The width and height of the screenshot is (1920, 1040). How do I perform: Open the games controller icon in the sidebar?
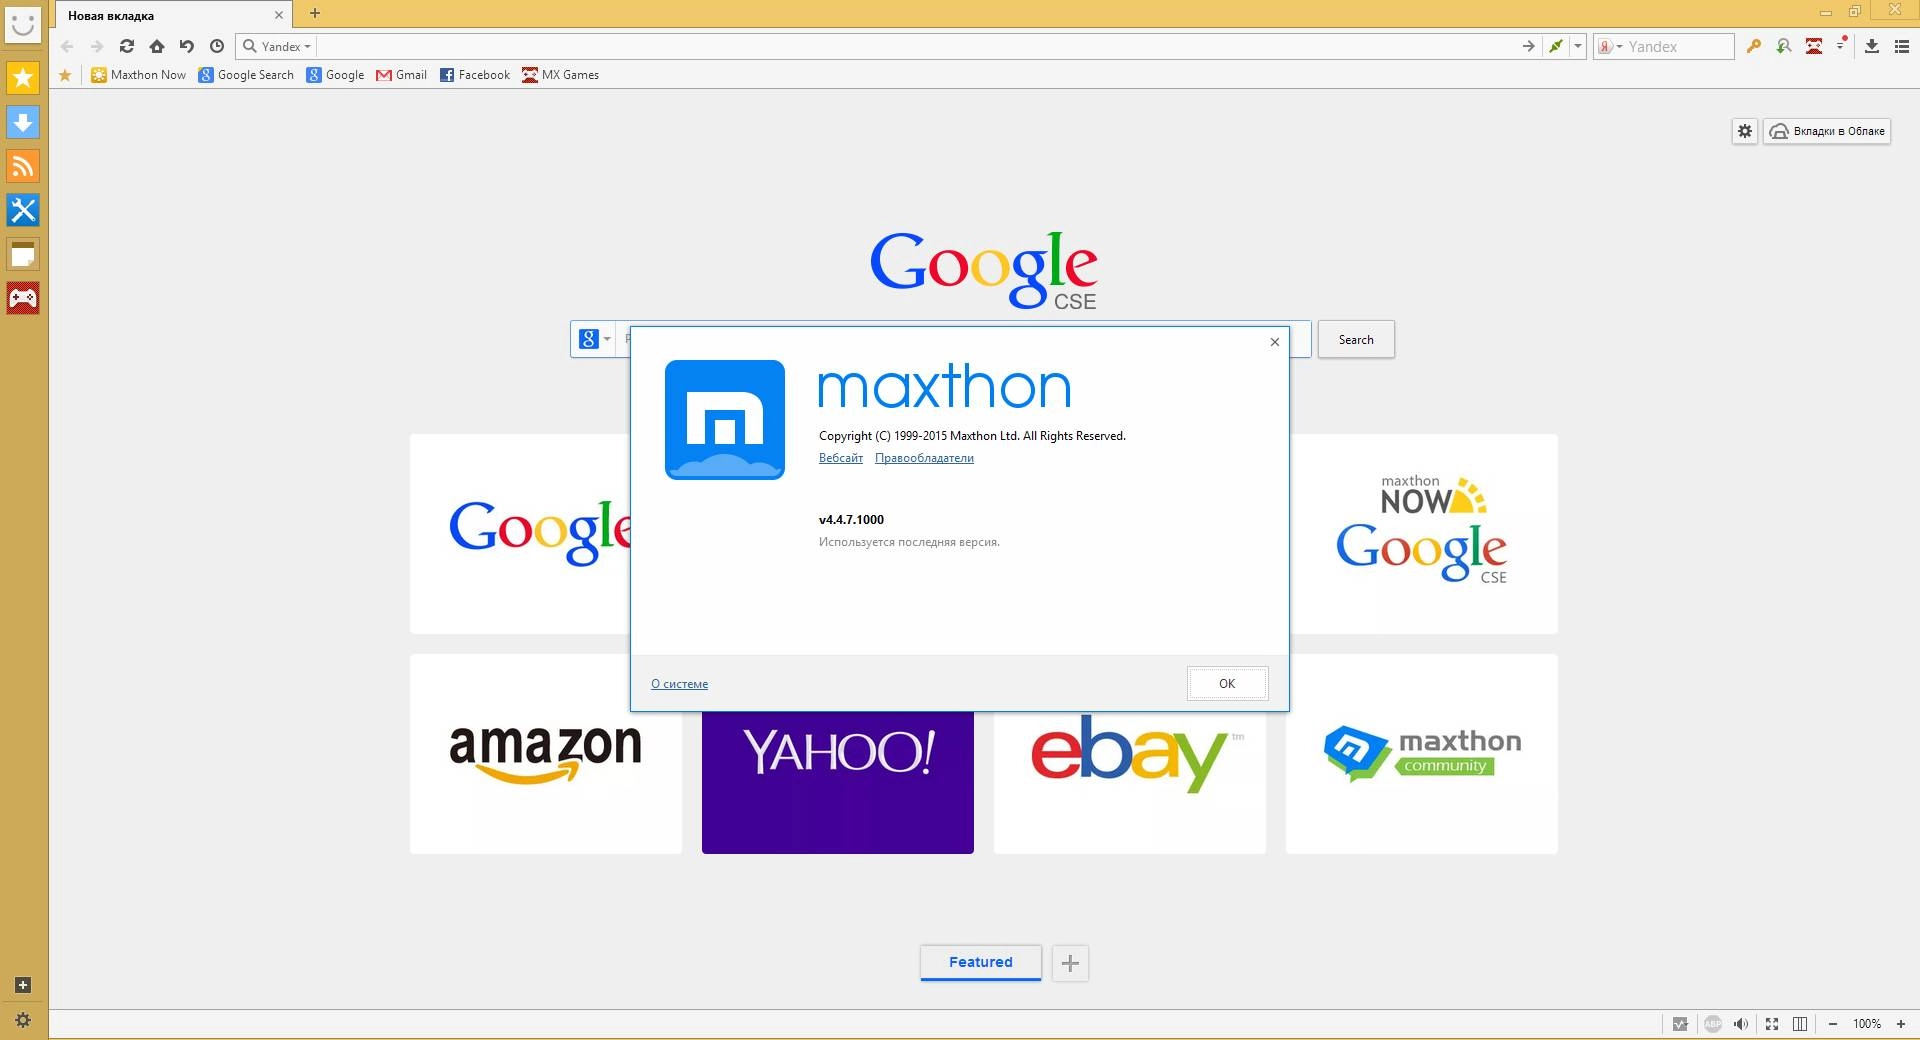point(23,298)
